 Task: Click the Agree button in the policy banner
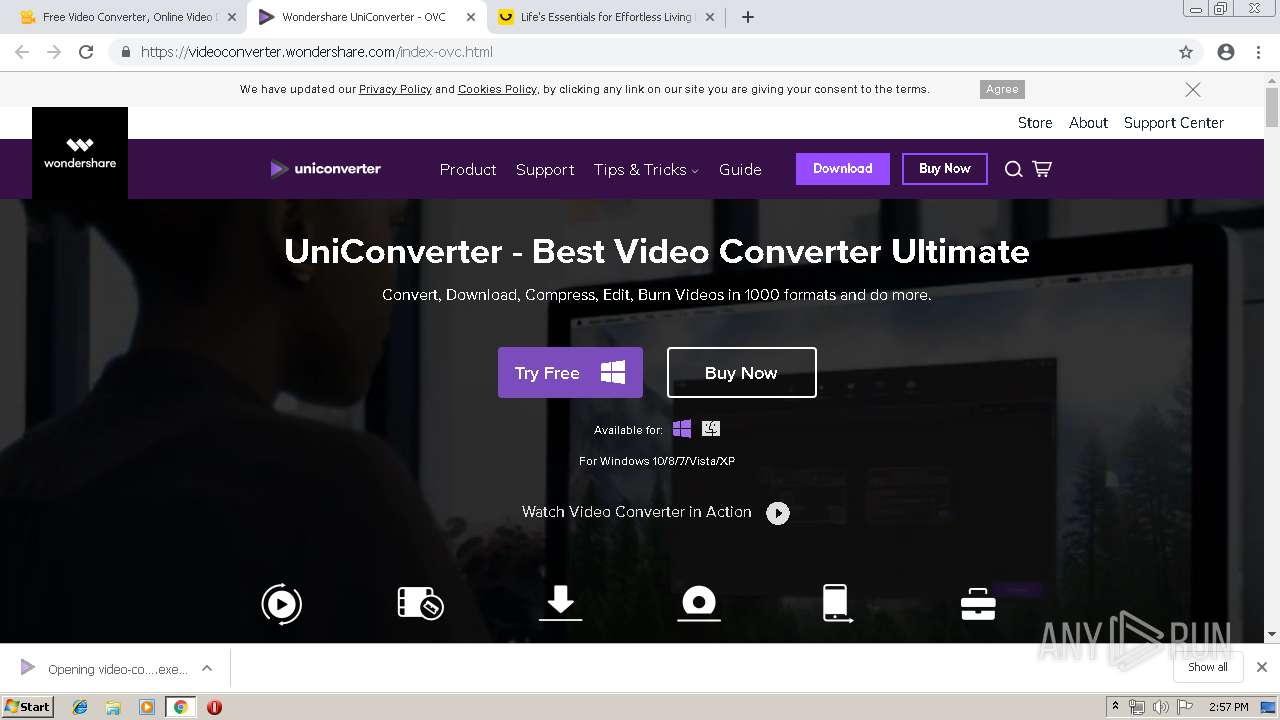pos(1002,89)
